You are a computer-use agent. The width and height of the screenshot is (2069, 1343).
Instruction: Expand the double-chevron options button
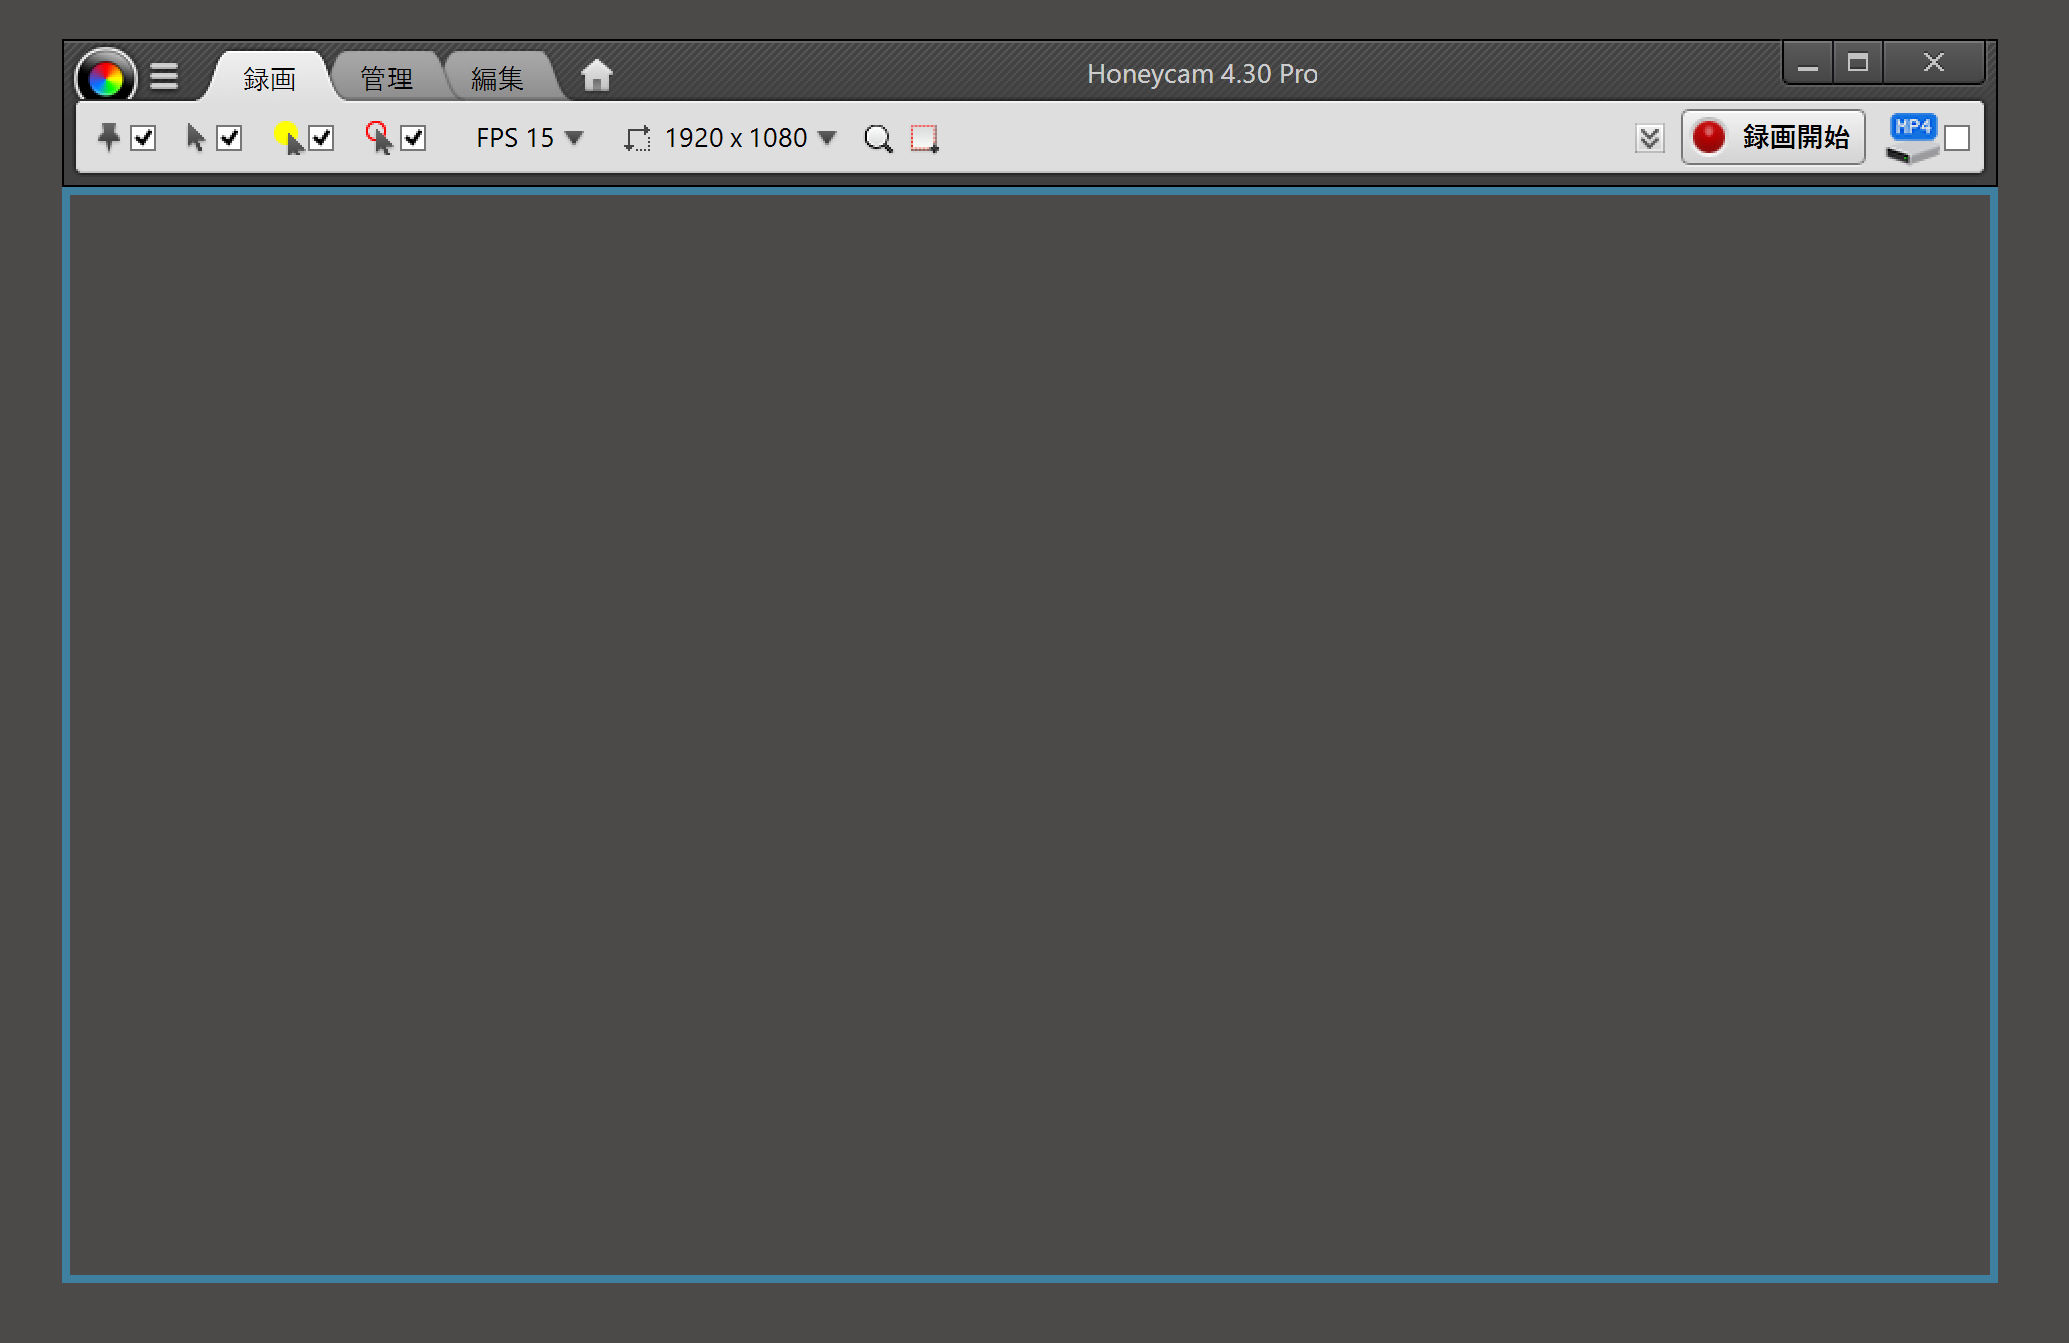1649,138
